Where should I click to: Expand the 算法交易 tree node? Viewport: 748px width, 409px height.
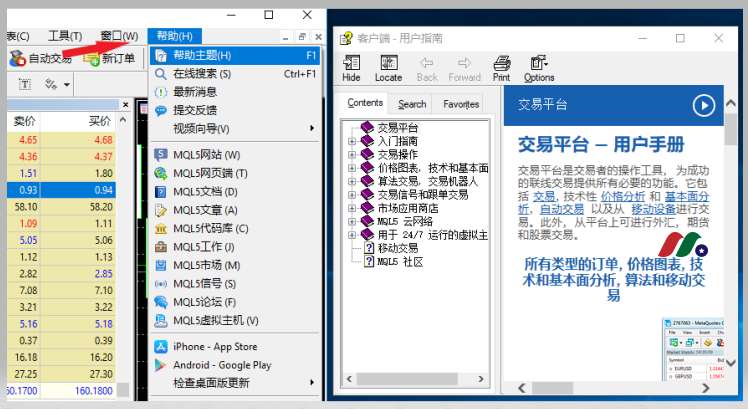click(352, 181)
